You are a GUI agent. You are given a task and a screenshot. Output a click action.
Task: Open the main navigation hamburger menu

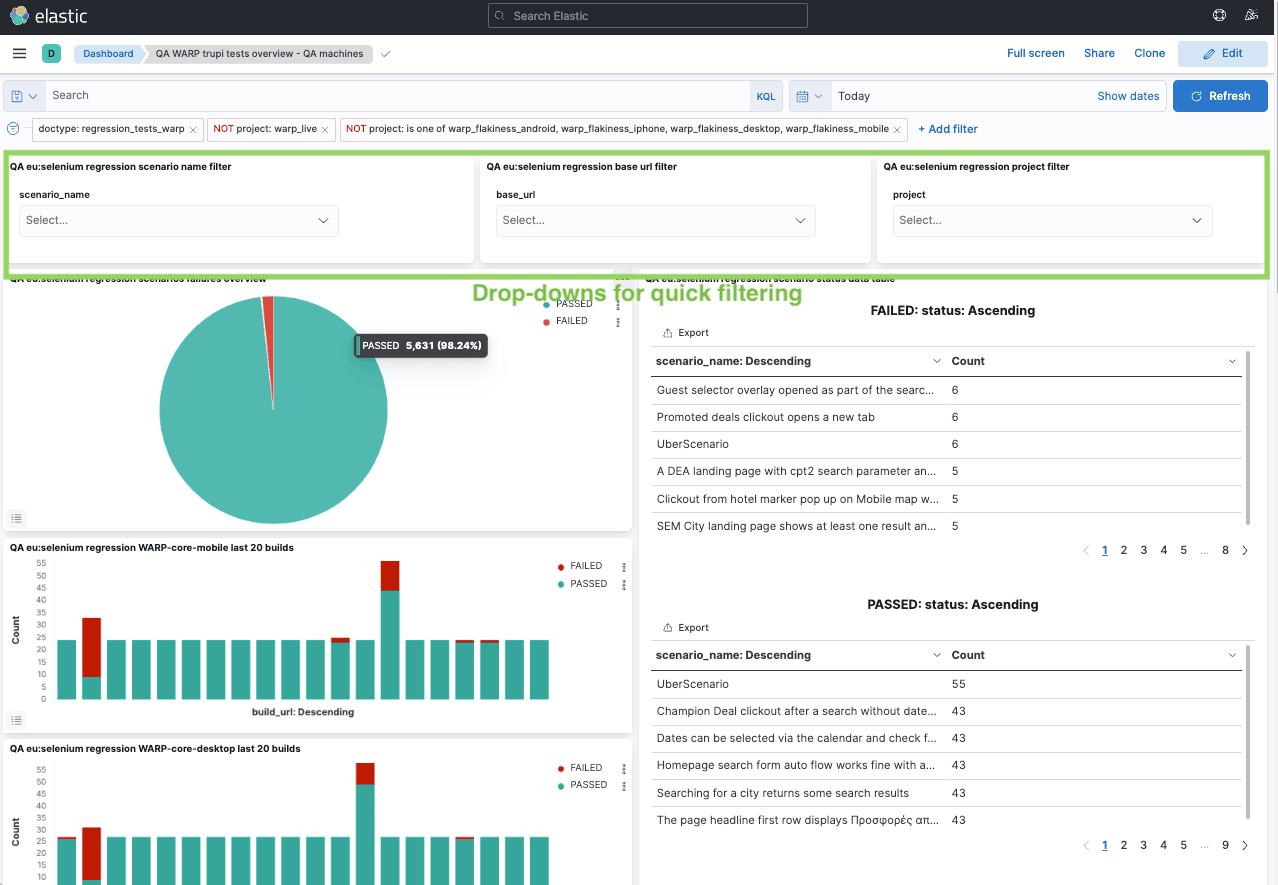pyautogui.click(x=19, y=53)
